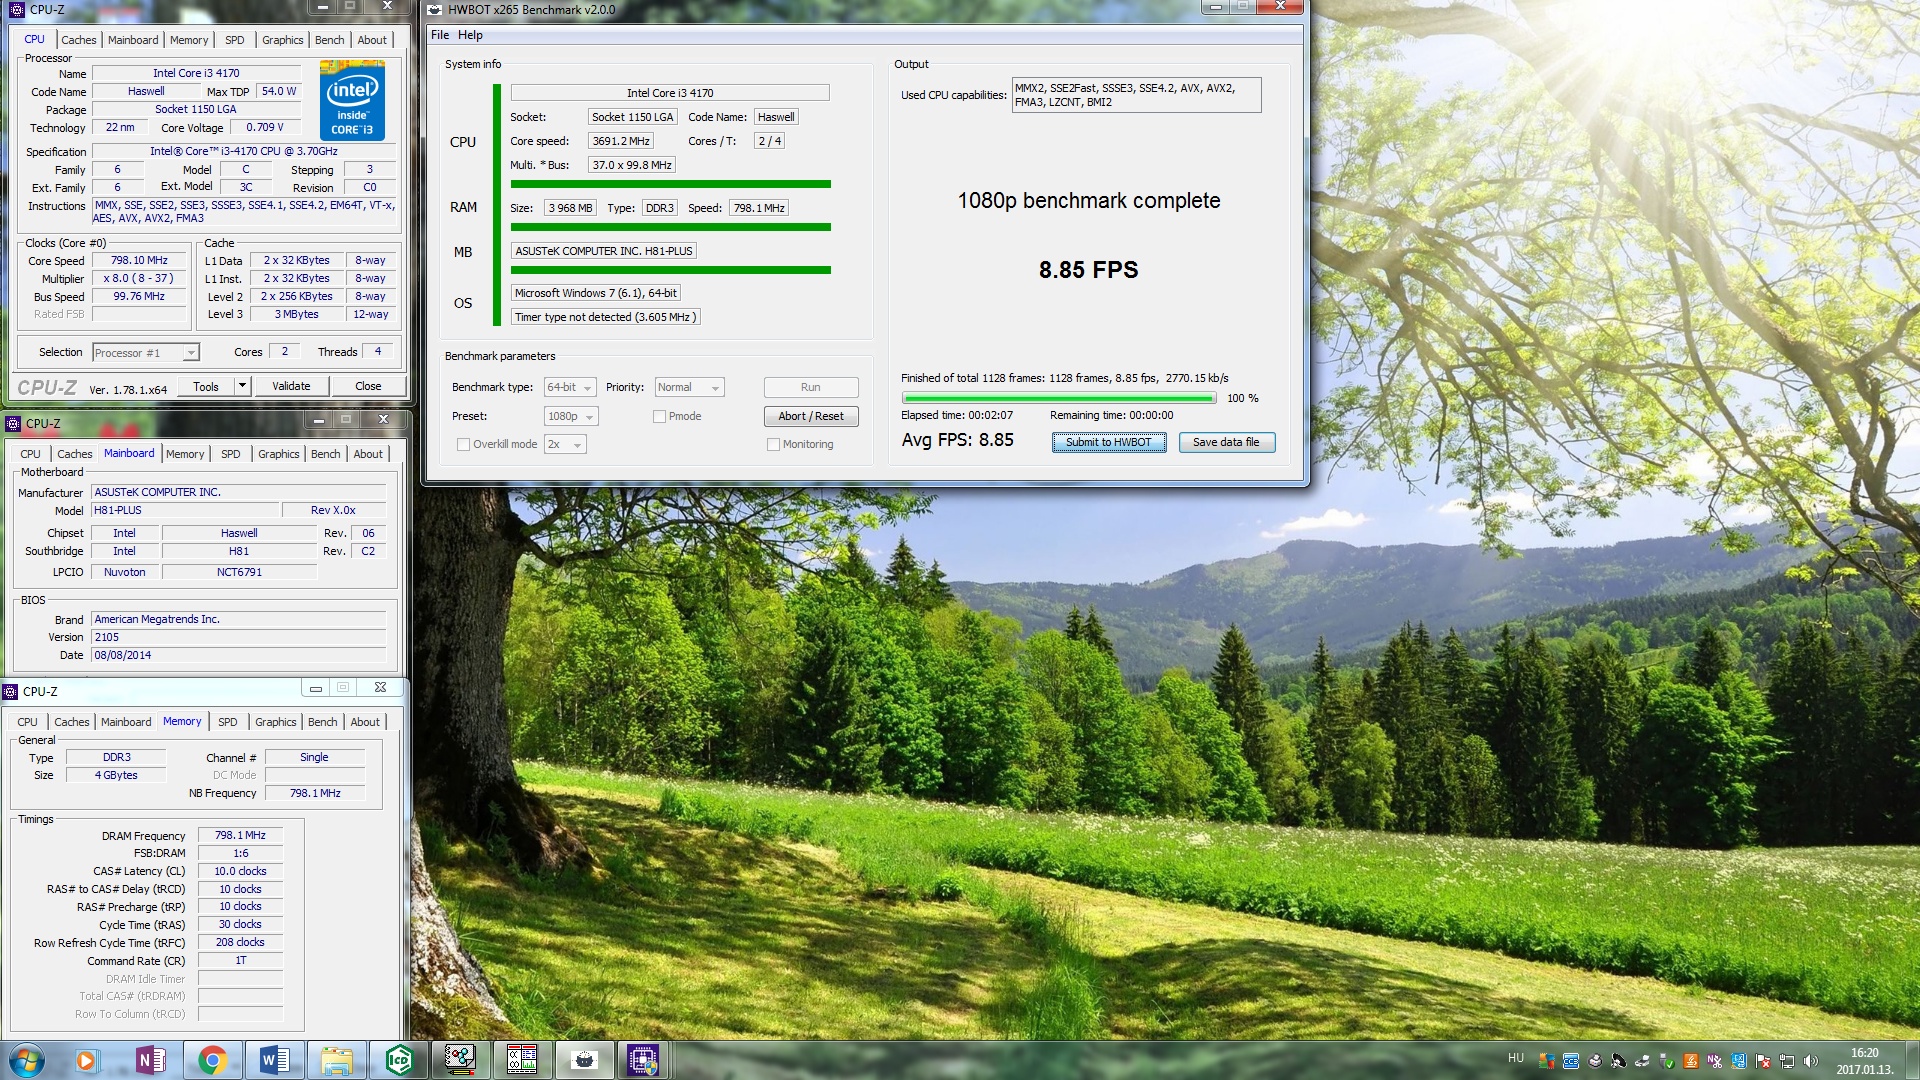Viewport: 1920px width, 1080px height.
Task: Open the Preset 1080p dropdown
Action: coord(571,417)
